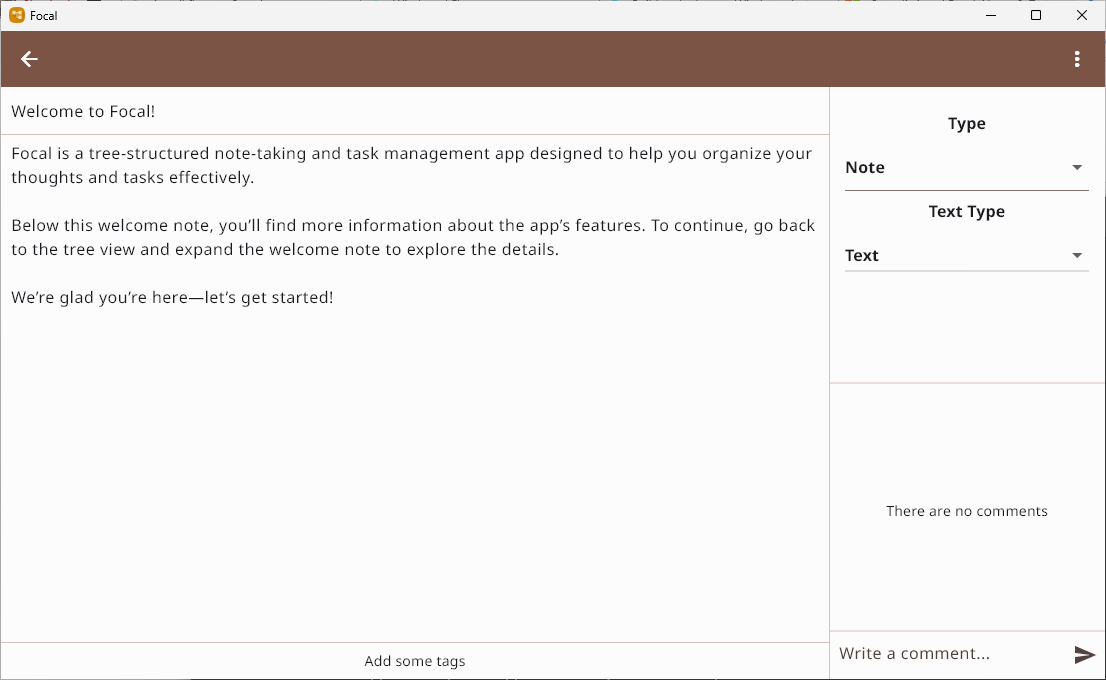Close the Focal window
The width and height of the screenshot is (1106, 680).
[x=1082, y=15]
